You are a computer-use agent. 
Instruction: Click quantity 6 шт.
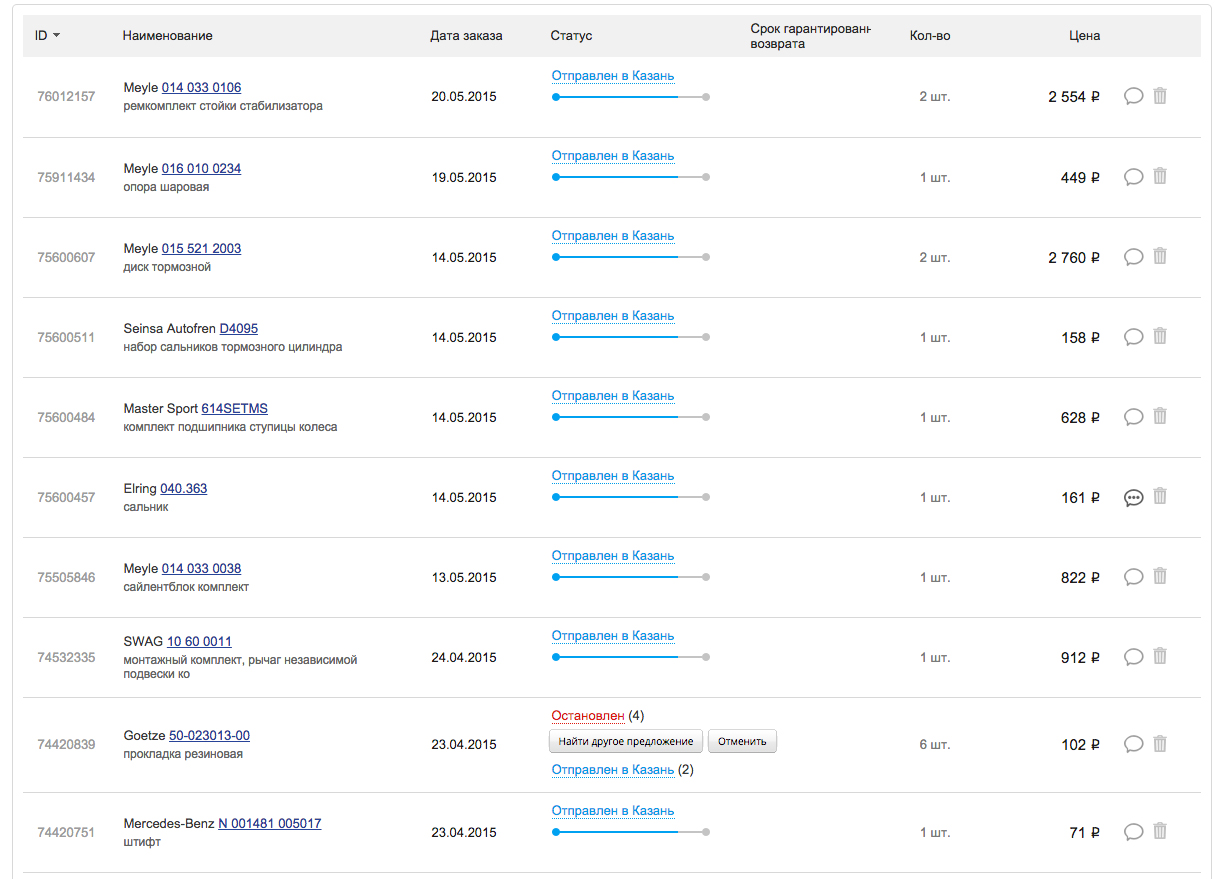(x=935, y=744)
